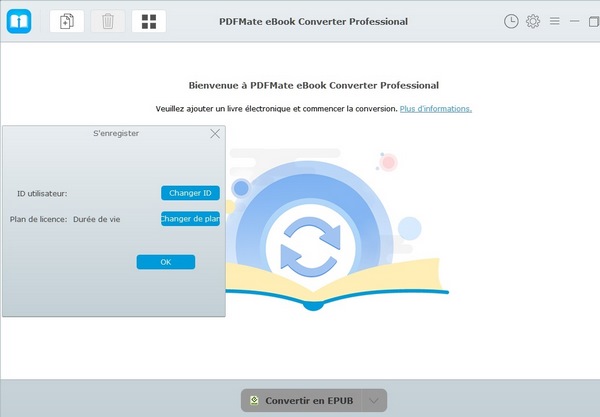Click the S'enregister dialog title
The image size is (600, 417).
(116, 134)
